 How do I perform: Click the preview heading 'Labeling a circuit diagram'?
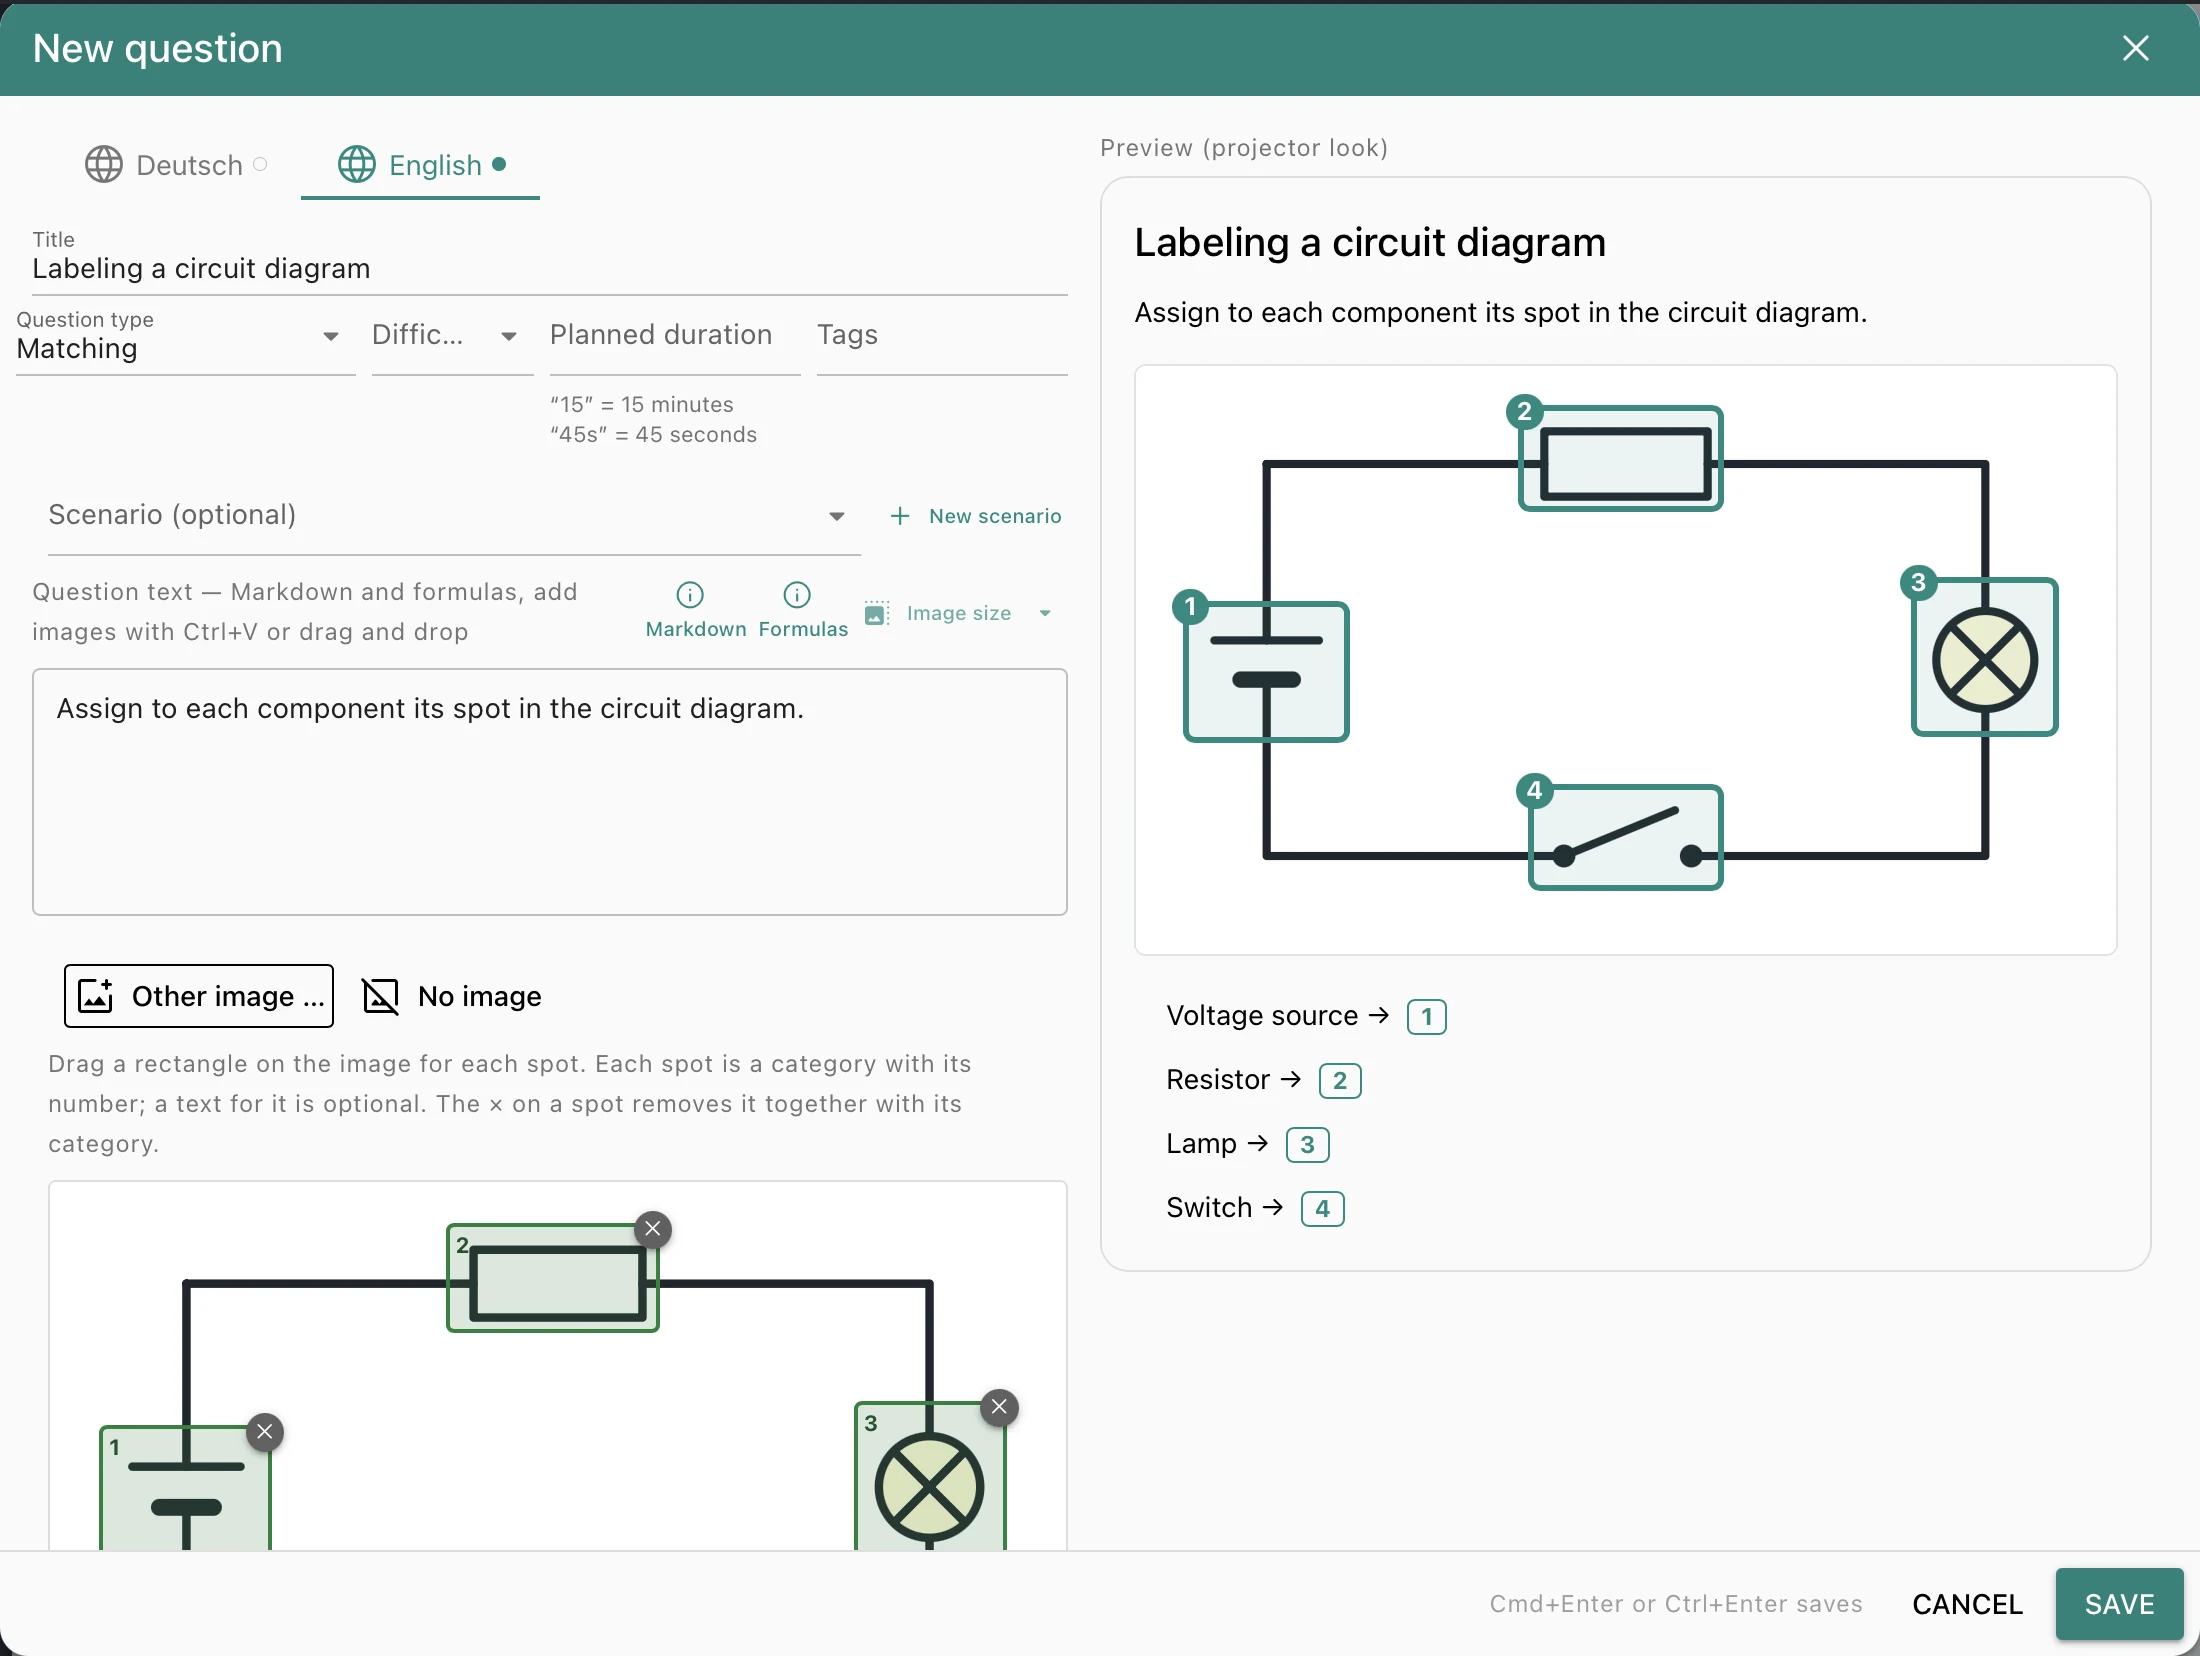[x=1370, y=243]
